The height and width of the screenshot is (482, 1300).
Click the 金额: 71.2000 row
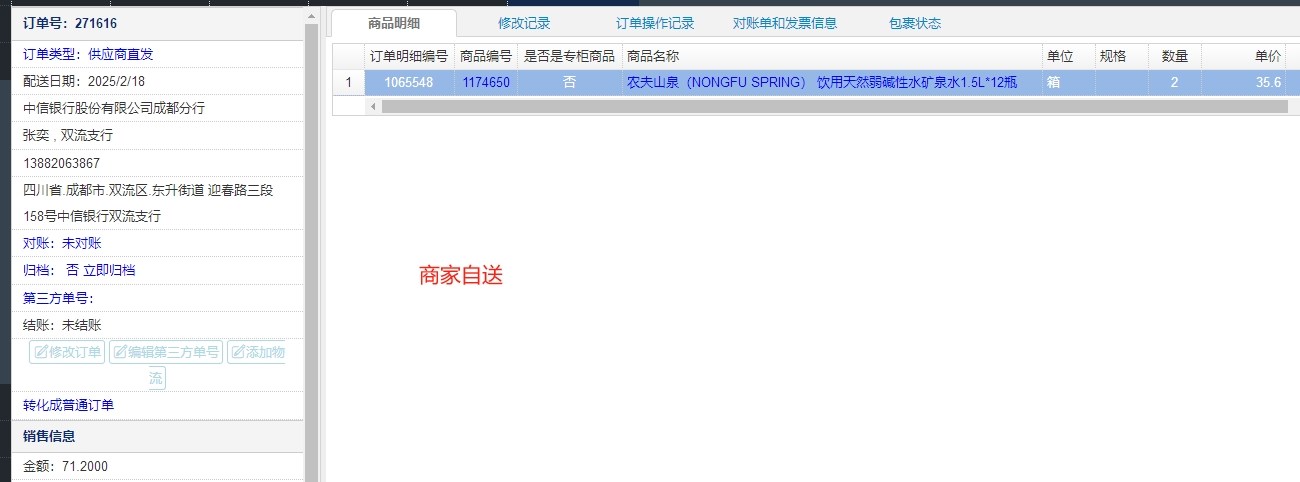[157, 466]
